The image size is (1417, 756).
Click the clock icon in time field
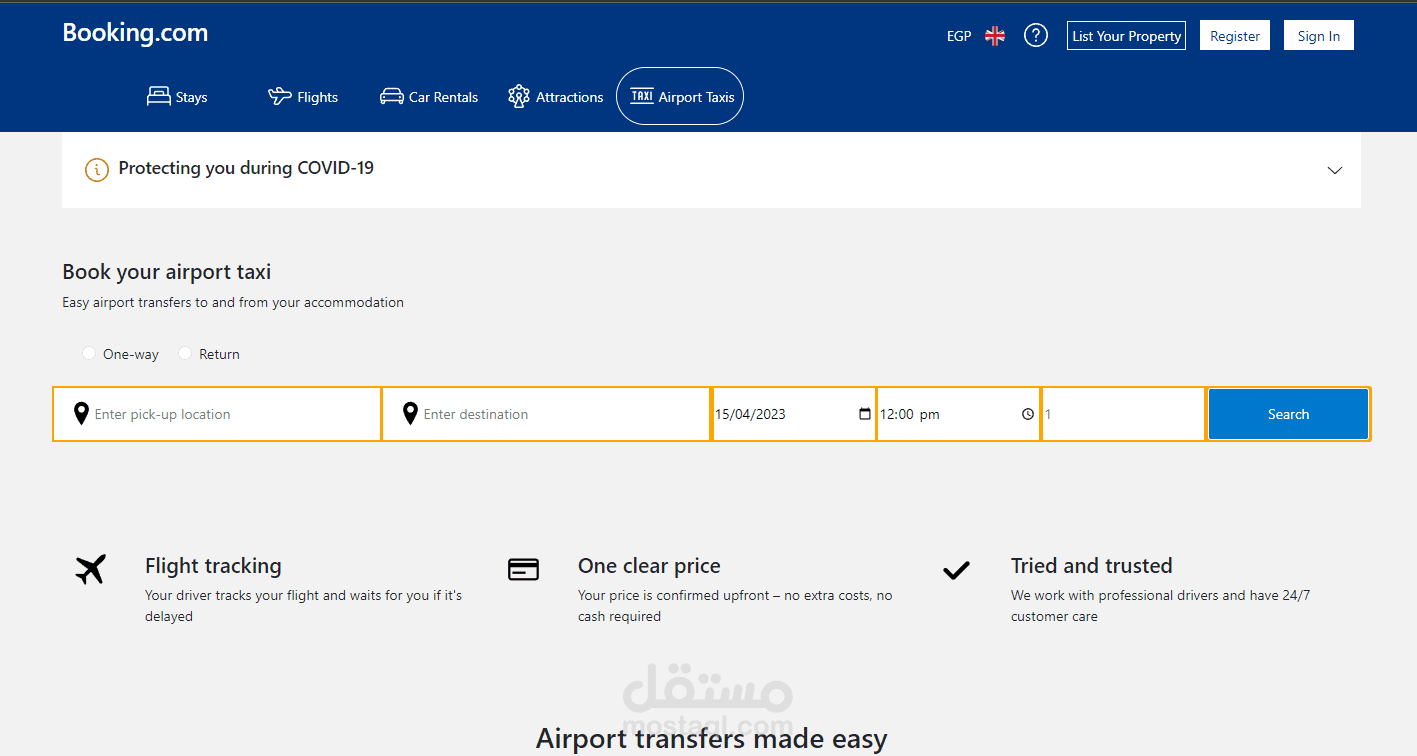(1027, 413)
